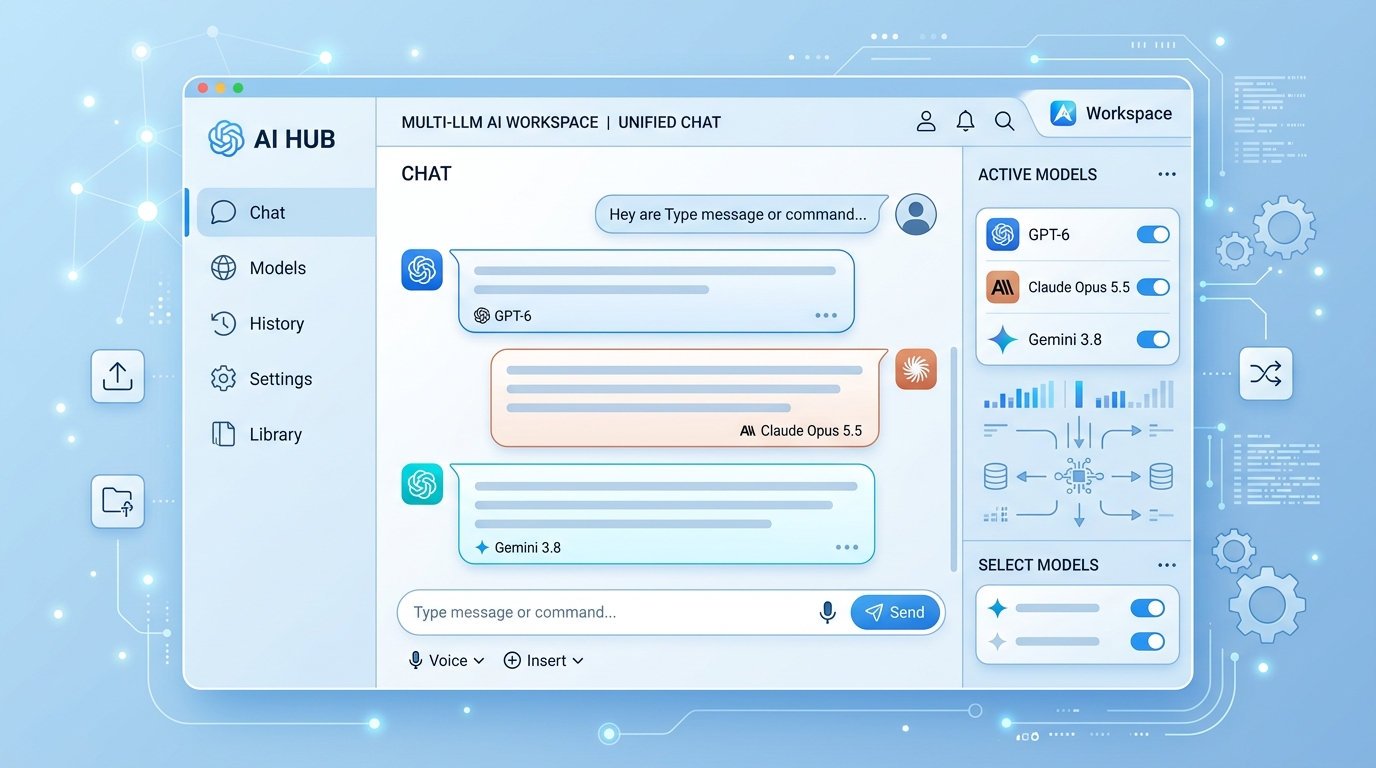
Task: Open Library in the sidebar
Action: tap(256, 434)
